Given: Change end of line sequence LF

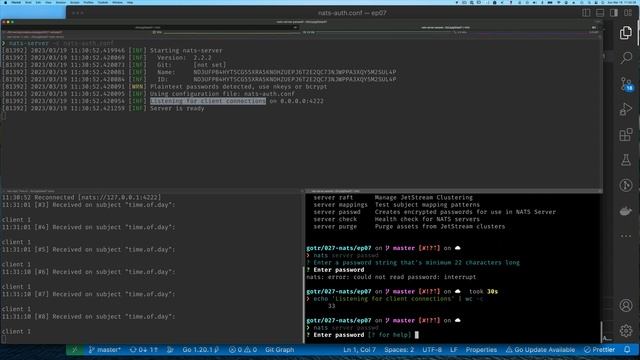Looking at the screenshot, I should coord(453,350).
